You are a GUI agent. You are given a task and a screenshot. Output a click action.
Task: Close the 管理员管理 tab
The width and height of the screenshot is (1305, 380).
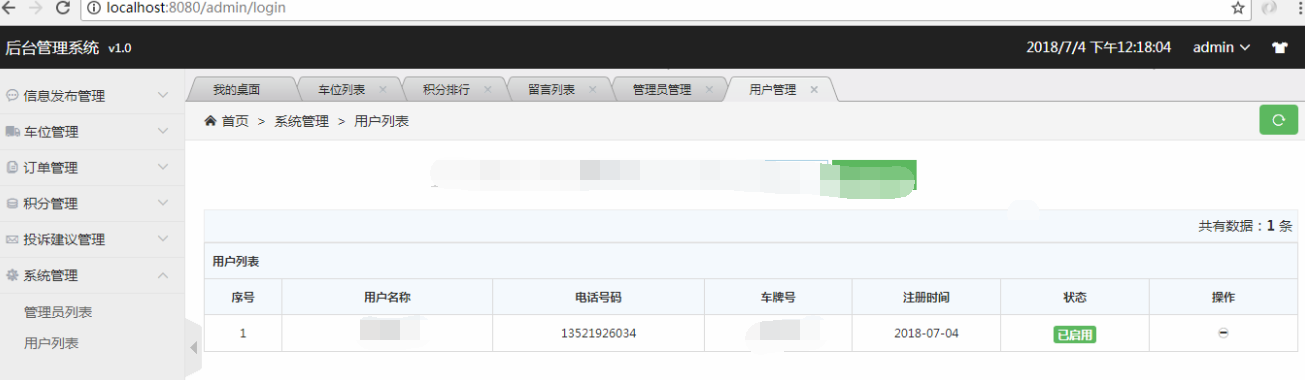[709, 89]
